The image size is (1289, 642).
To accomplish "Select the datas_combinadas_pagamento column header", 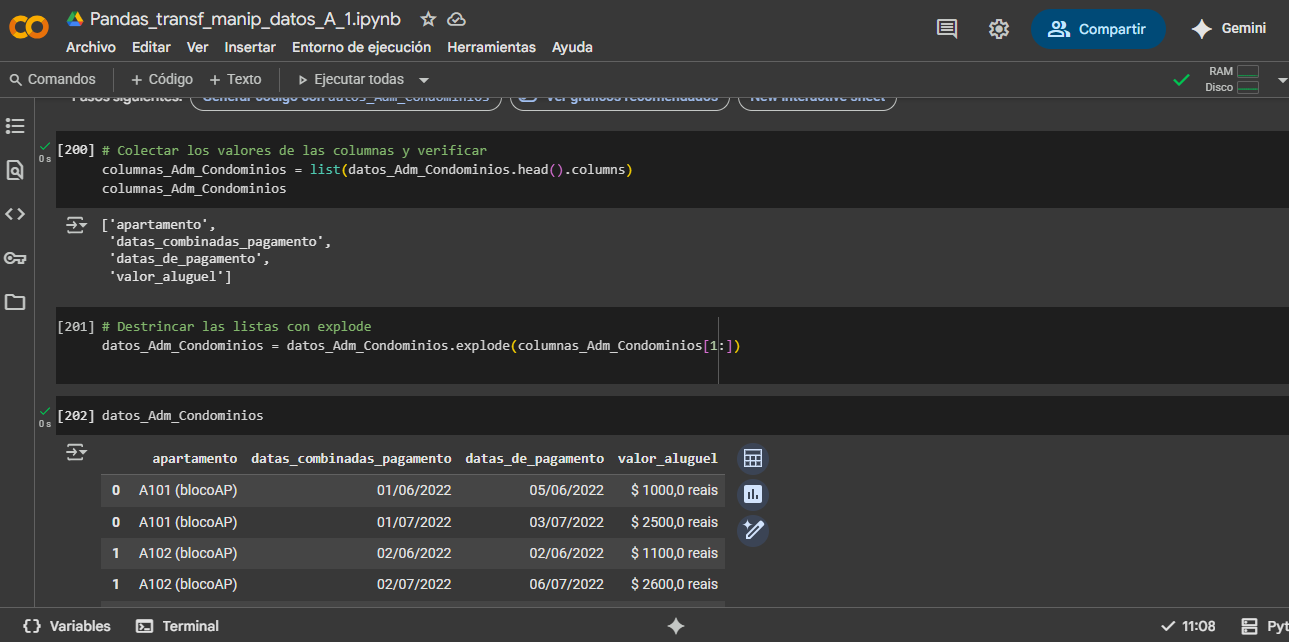I will point(351,459).
